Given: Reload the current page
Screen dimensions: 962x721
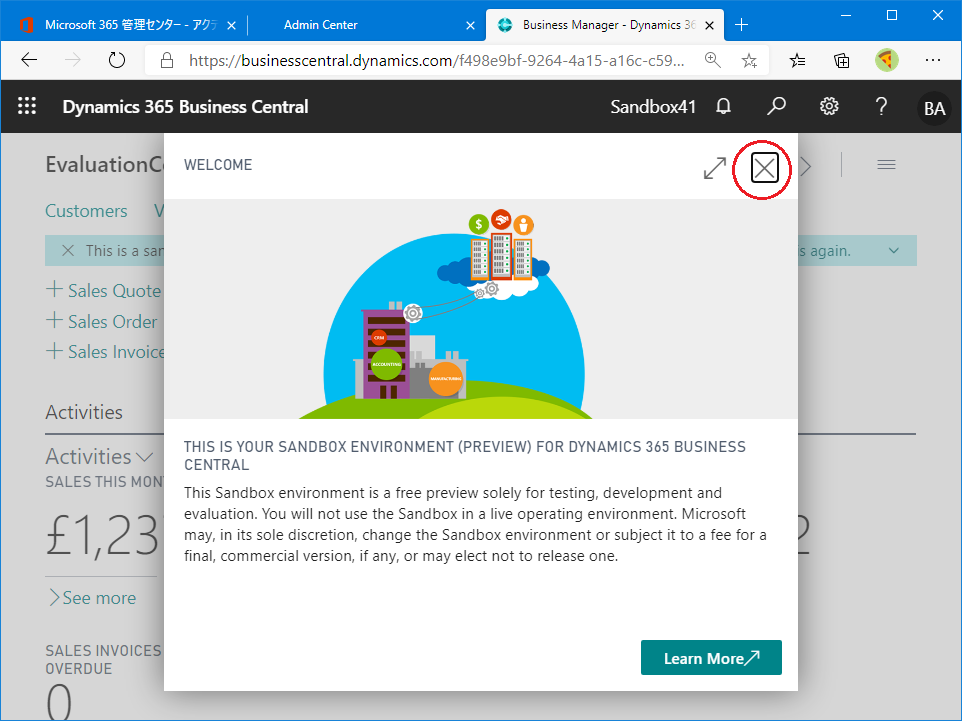Looking at the screenshot, I should click(117, 60).
